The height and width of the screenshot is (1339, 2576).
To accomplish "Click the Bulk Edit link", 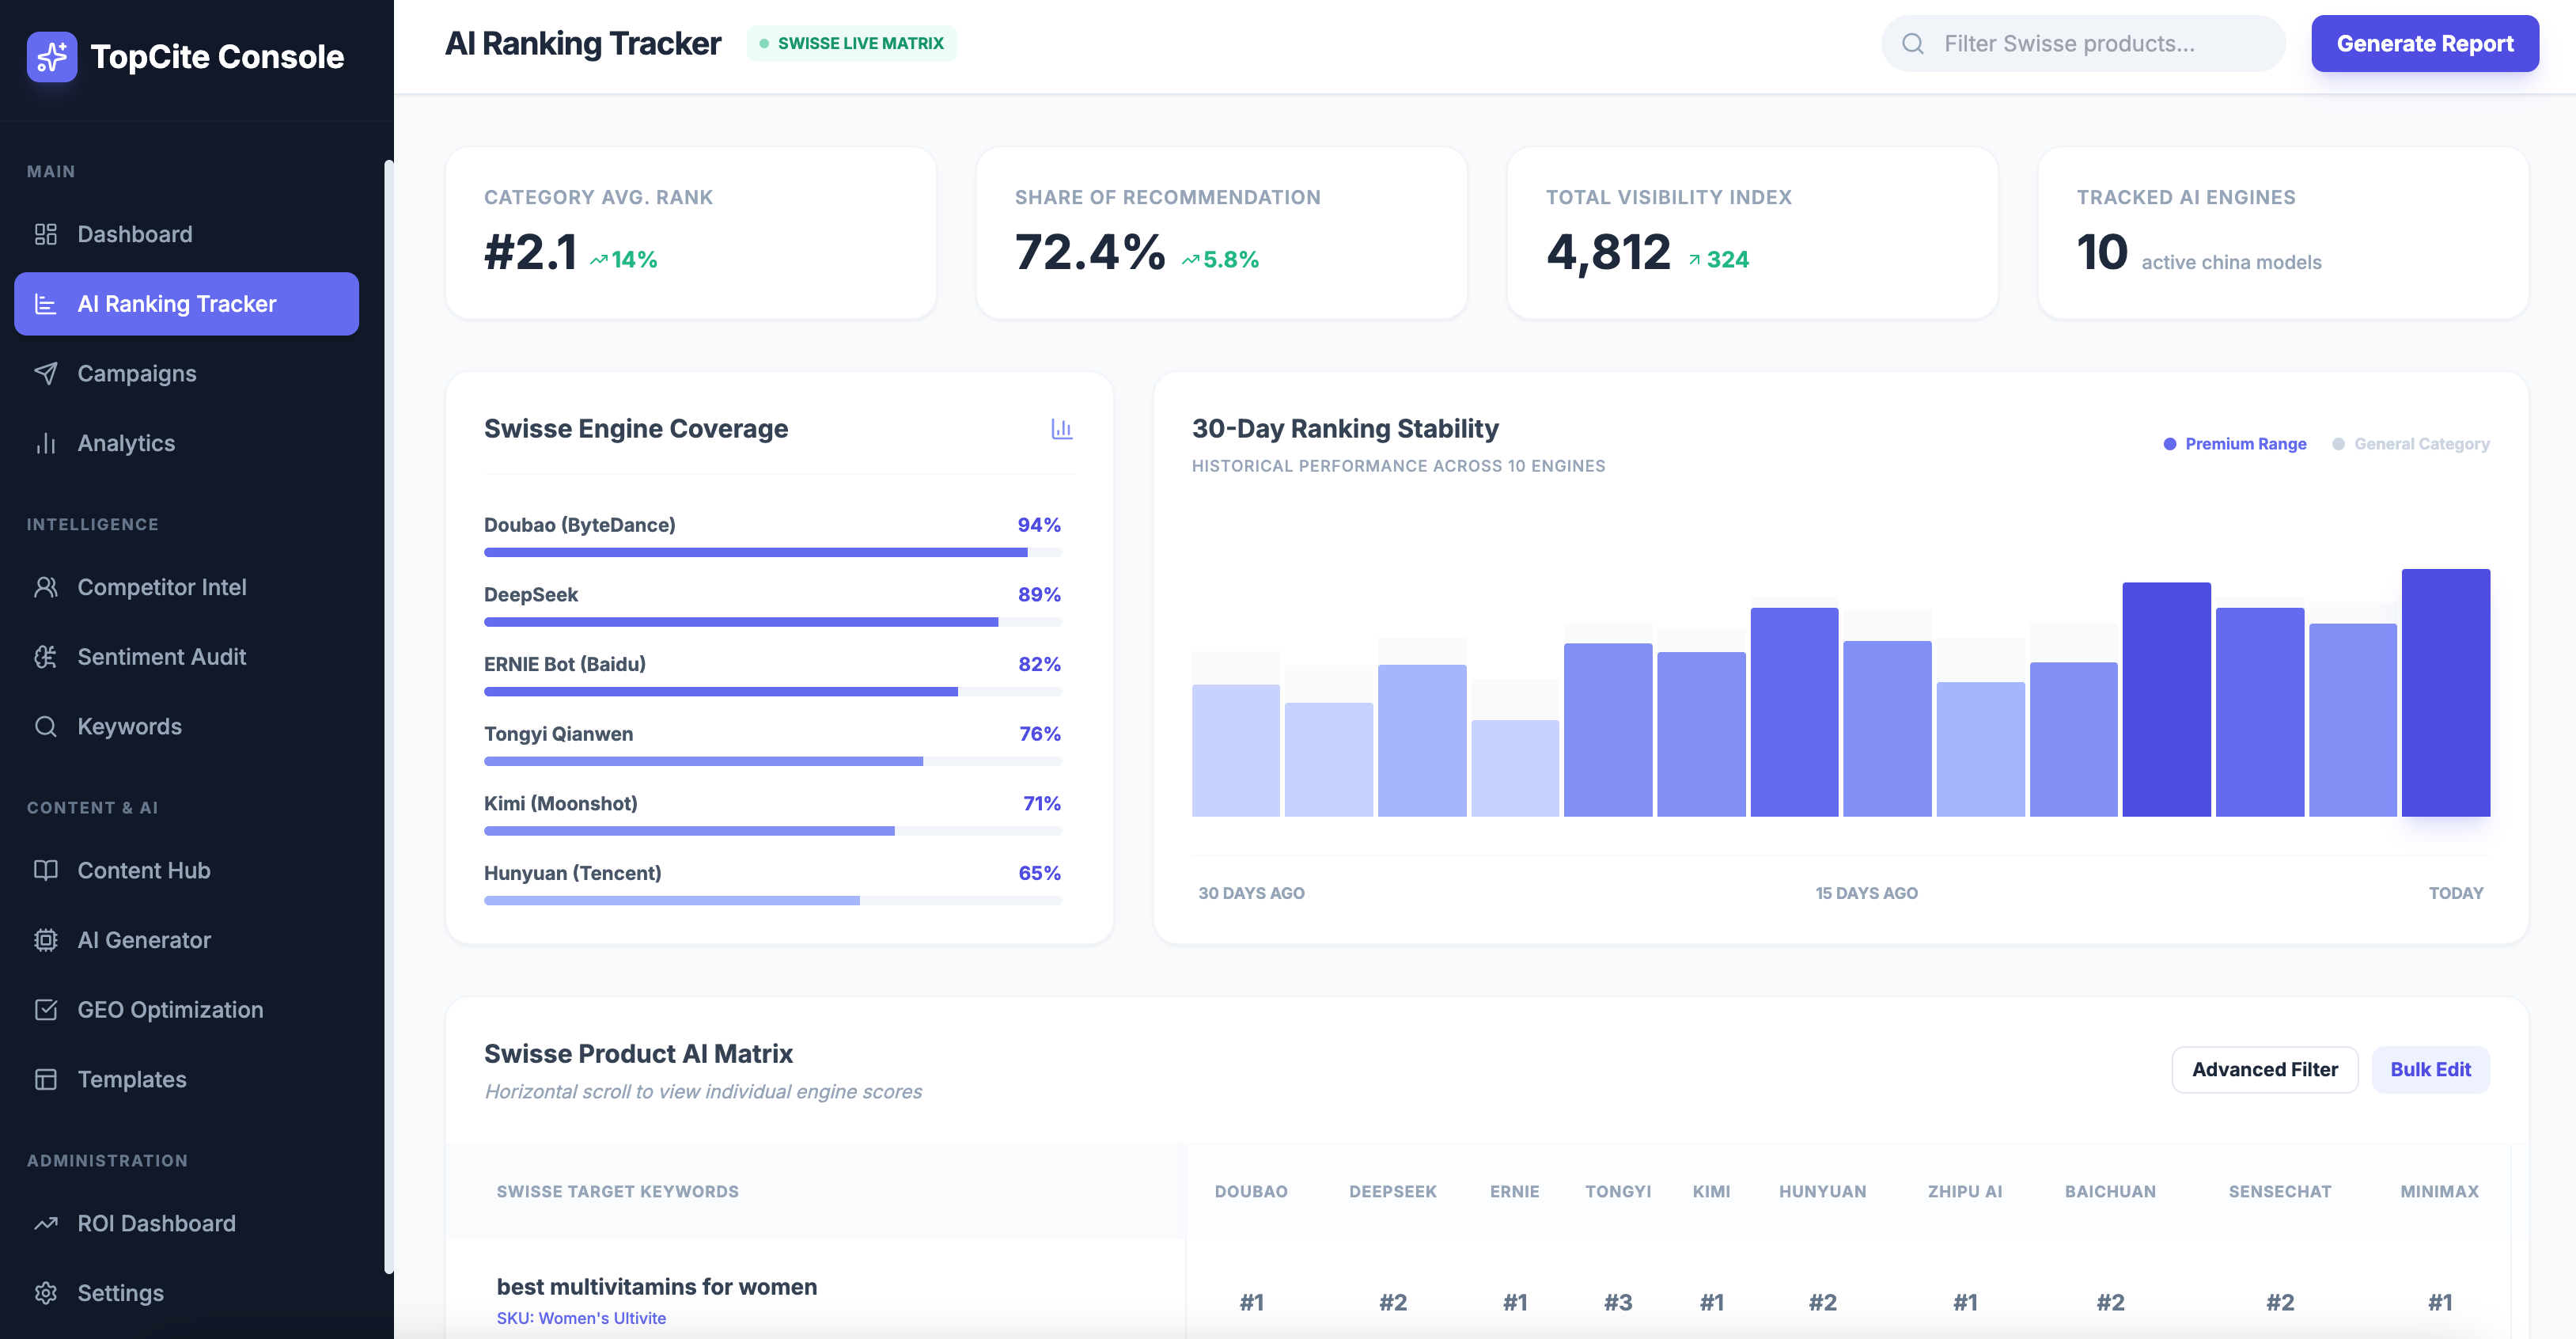I will 2430,1069.
